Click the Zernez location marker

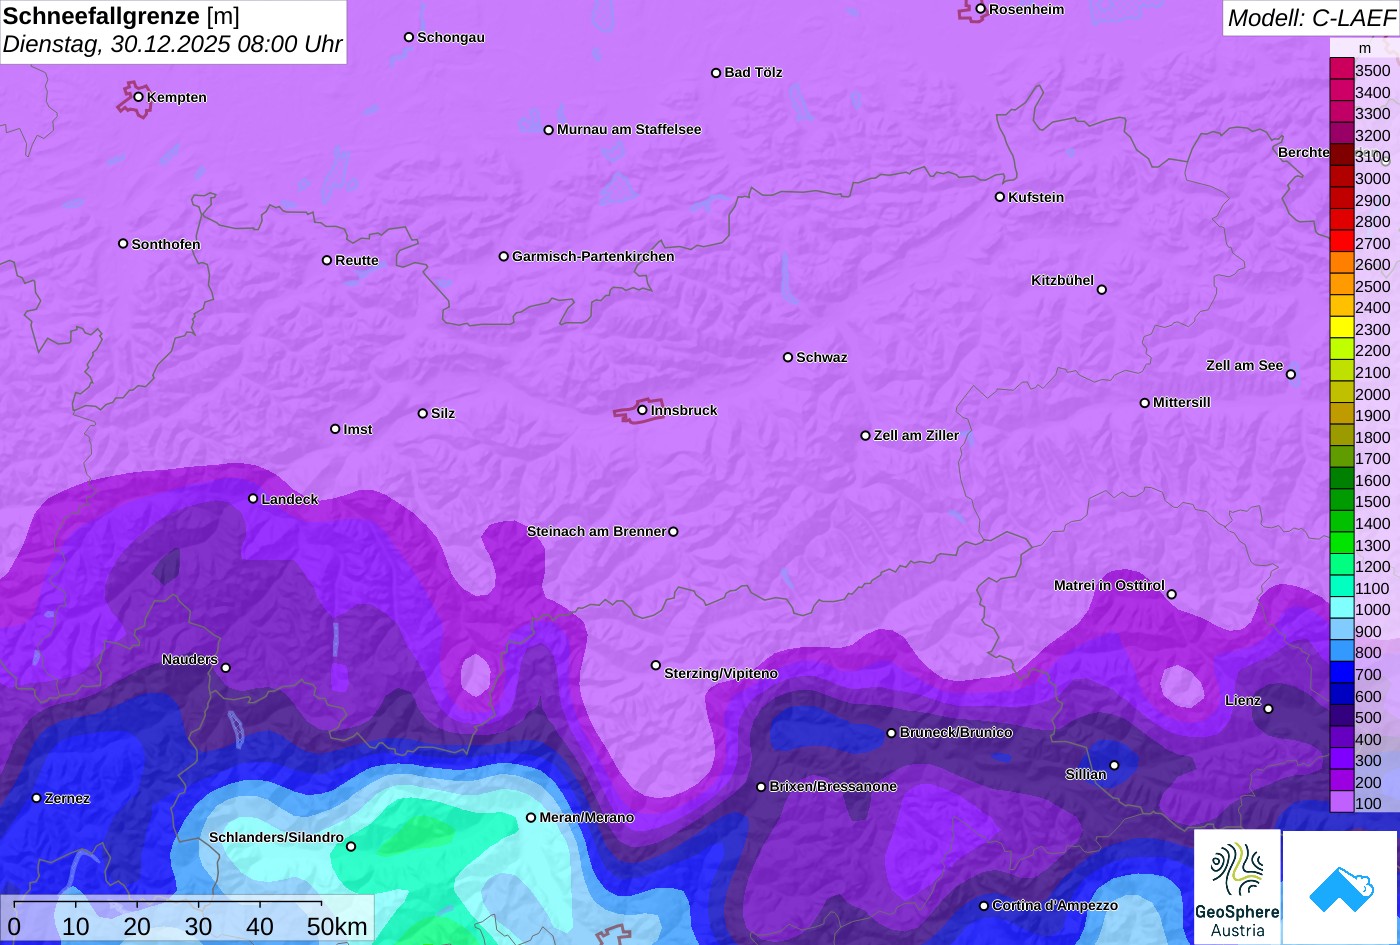pos(36,798)
